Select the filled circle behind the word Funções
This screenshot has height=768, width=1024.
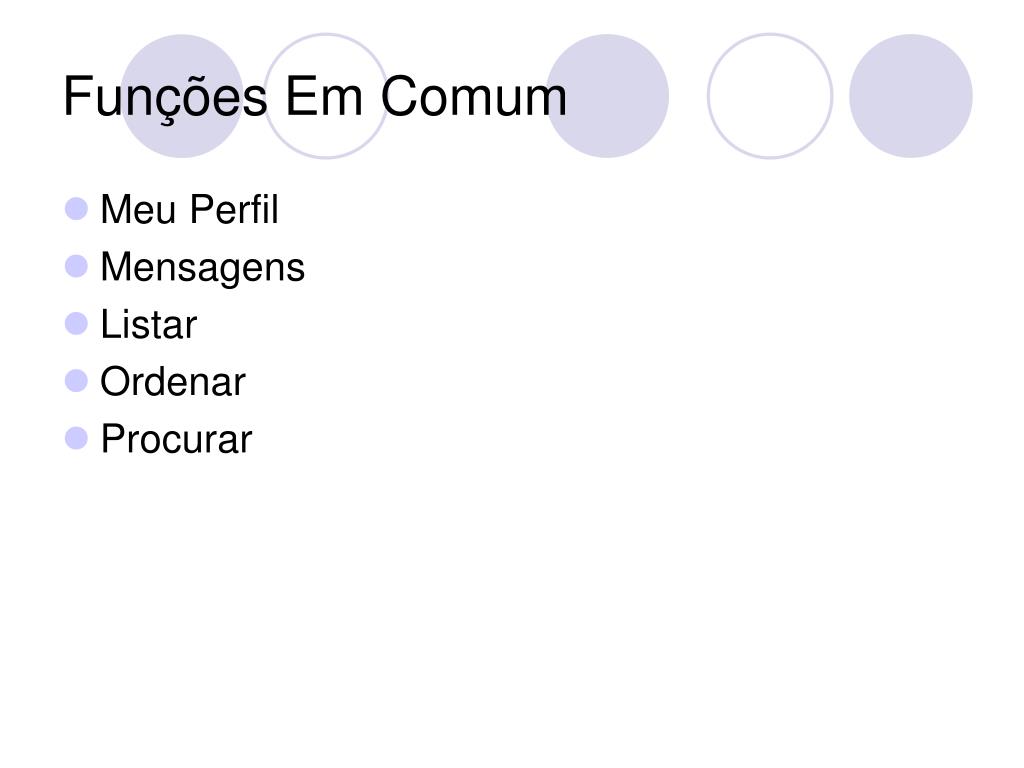click(x=182, y=96)
